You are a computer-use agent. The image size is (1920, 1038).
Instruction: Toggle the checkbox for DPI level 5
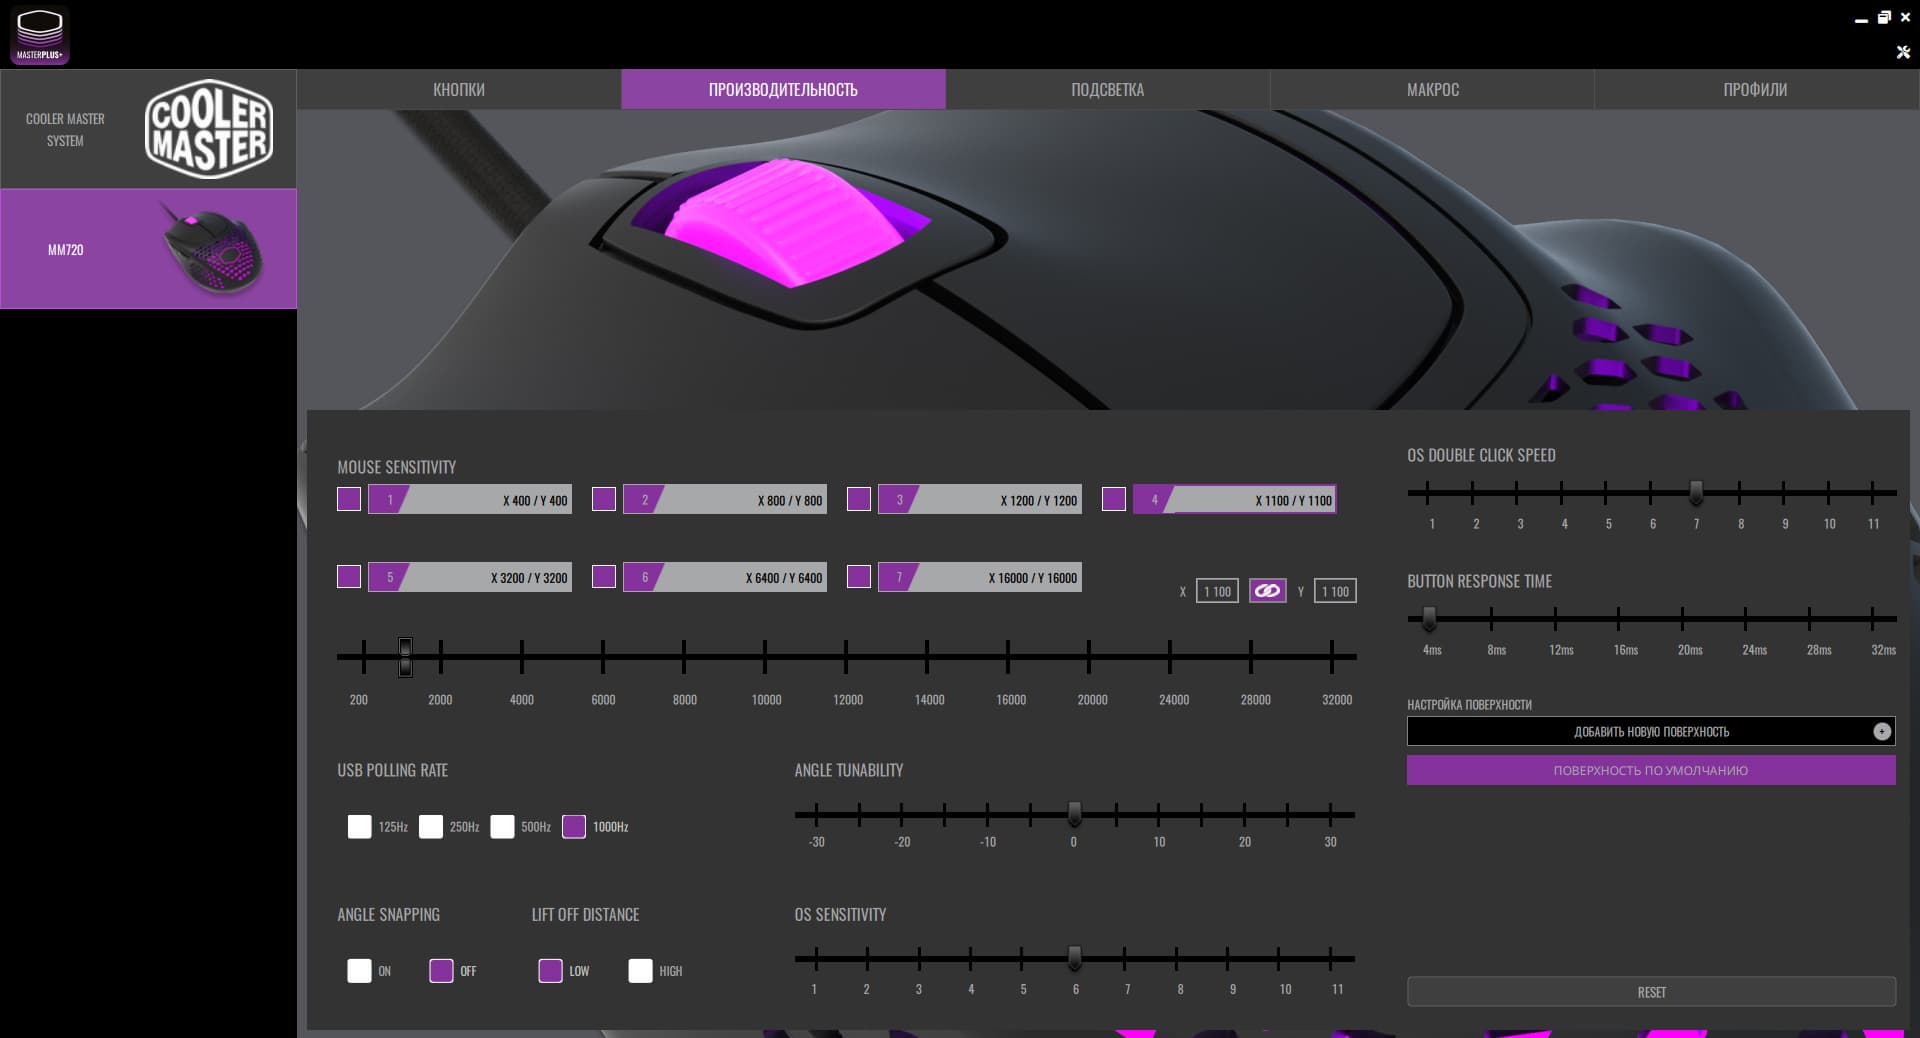tap(349, 577)
